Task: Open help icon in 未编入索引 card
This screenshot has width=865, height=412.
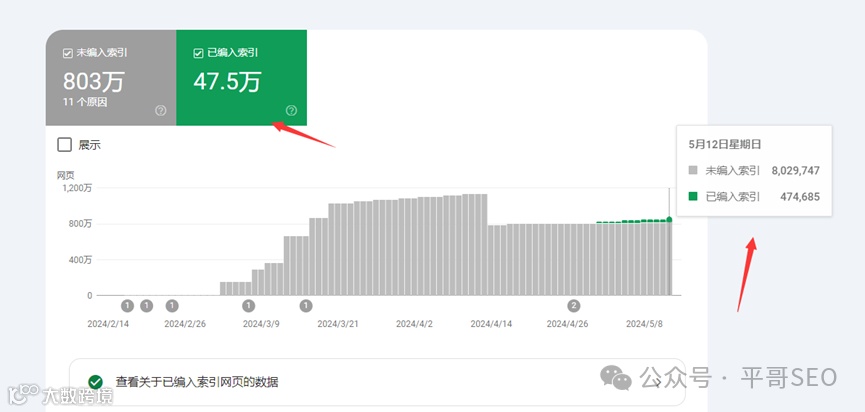Action: (x=161, y=110)
